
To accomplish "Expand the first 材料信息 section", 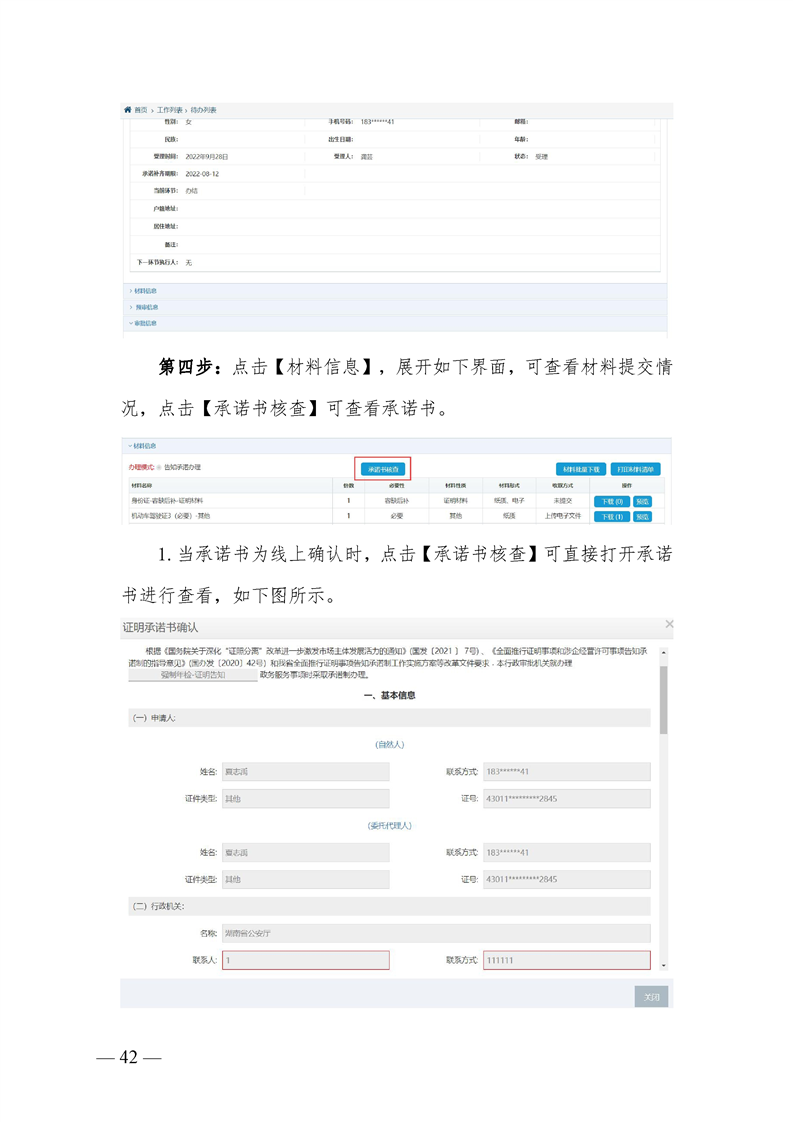I will [x=144, y=291].
